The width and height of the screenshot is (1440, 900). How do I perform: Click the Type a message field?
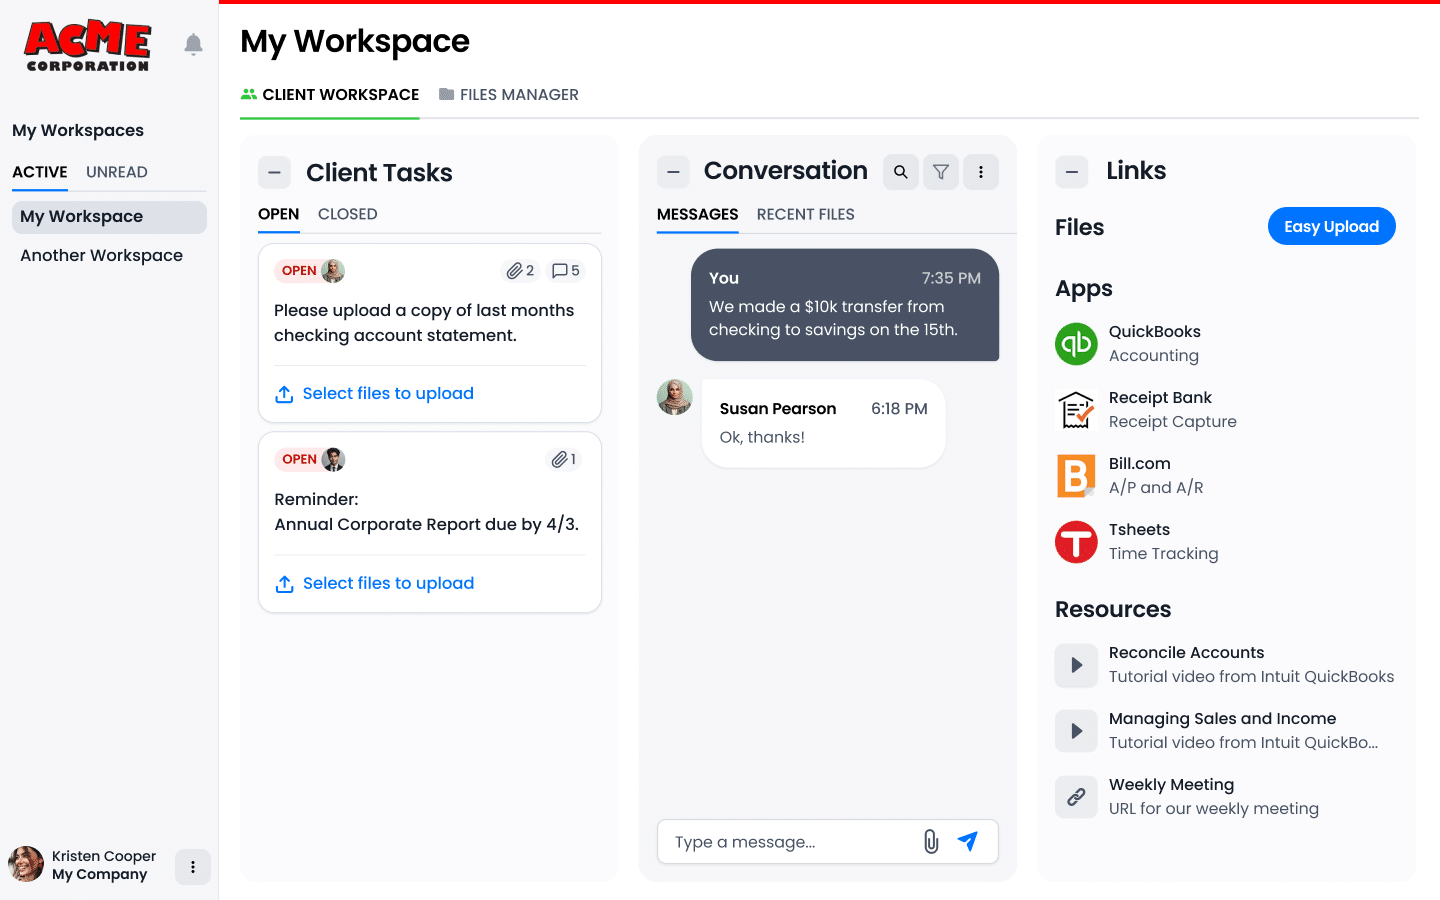click(790, 841)
